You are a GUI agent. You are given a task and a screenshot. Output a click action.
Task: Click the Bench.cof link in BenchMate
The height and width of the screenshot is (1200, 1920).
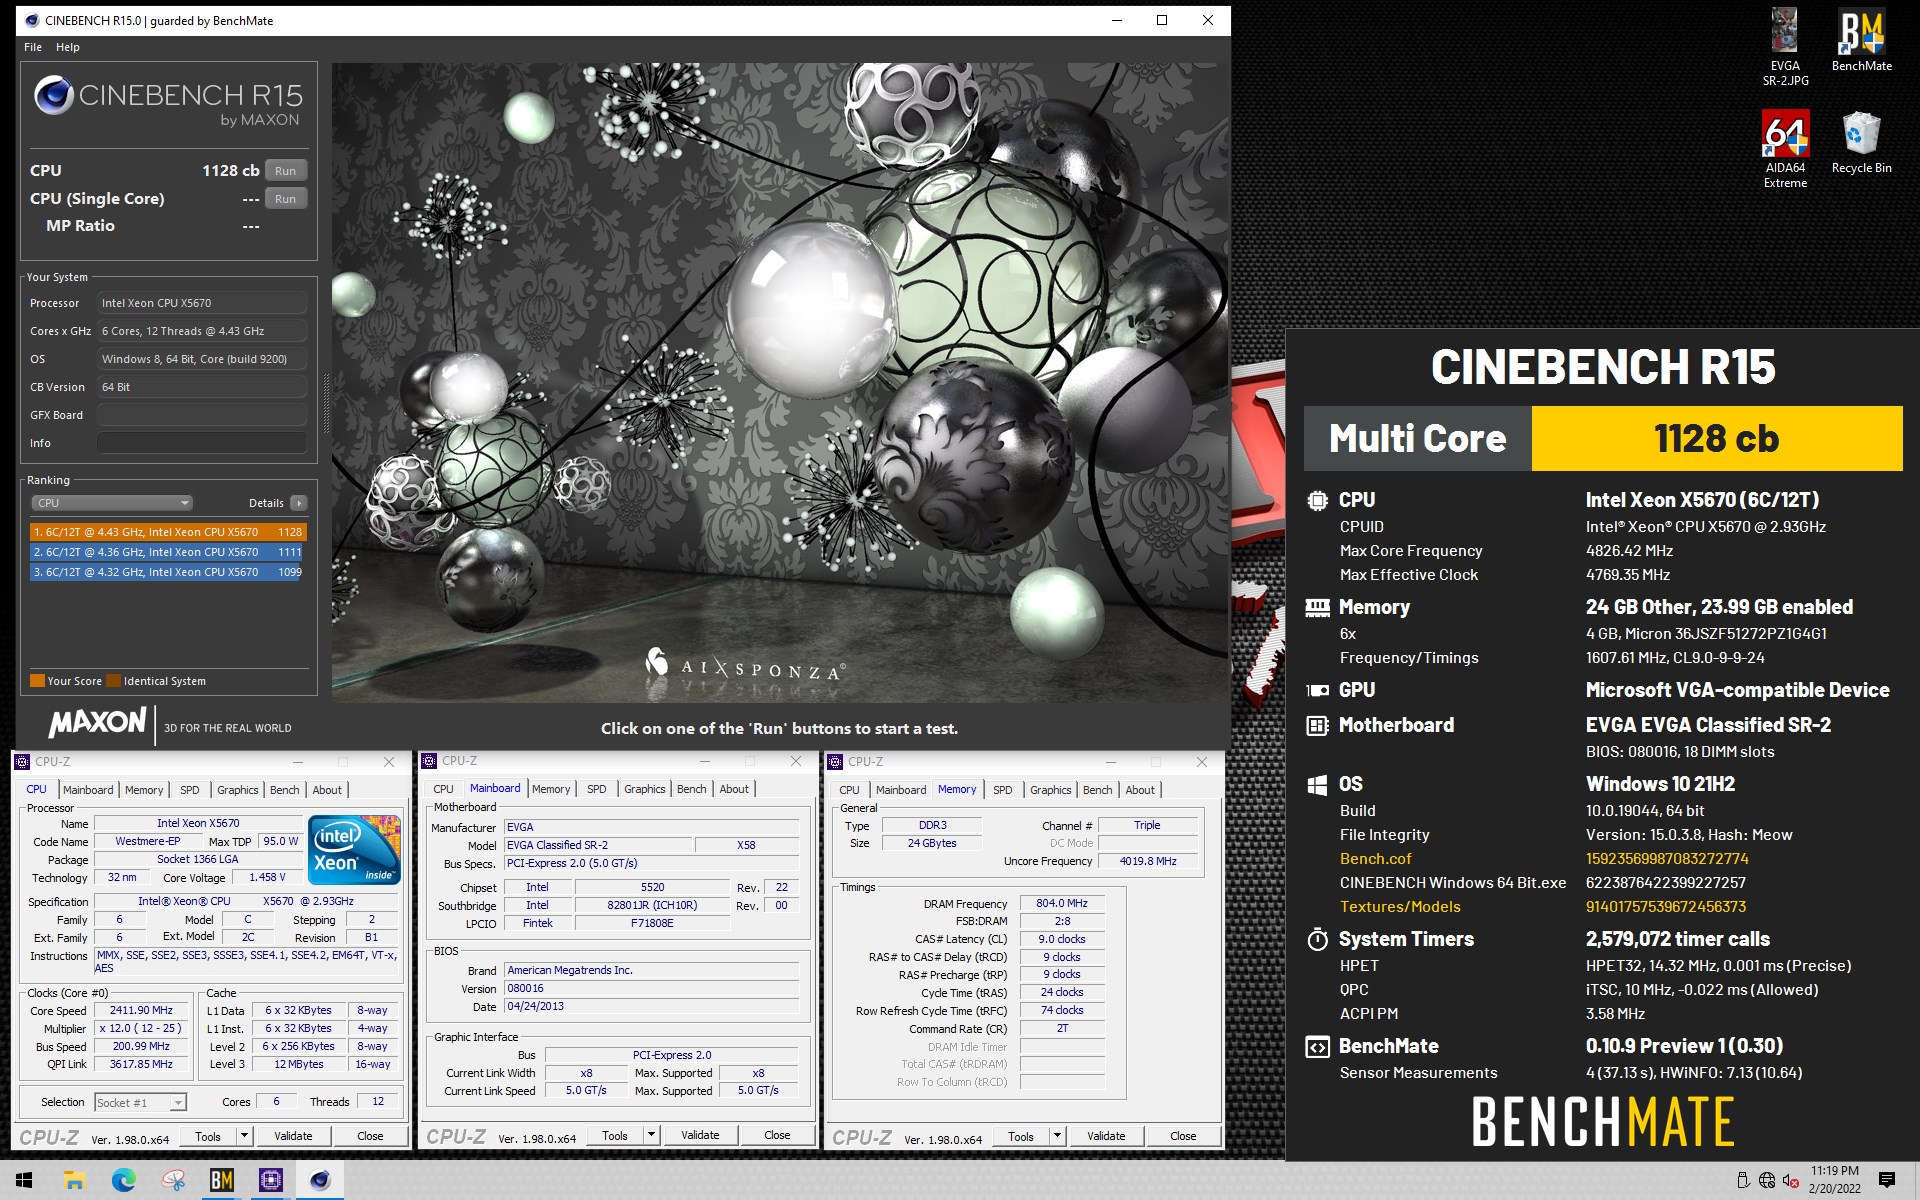[1375, 859]
